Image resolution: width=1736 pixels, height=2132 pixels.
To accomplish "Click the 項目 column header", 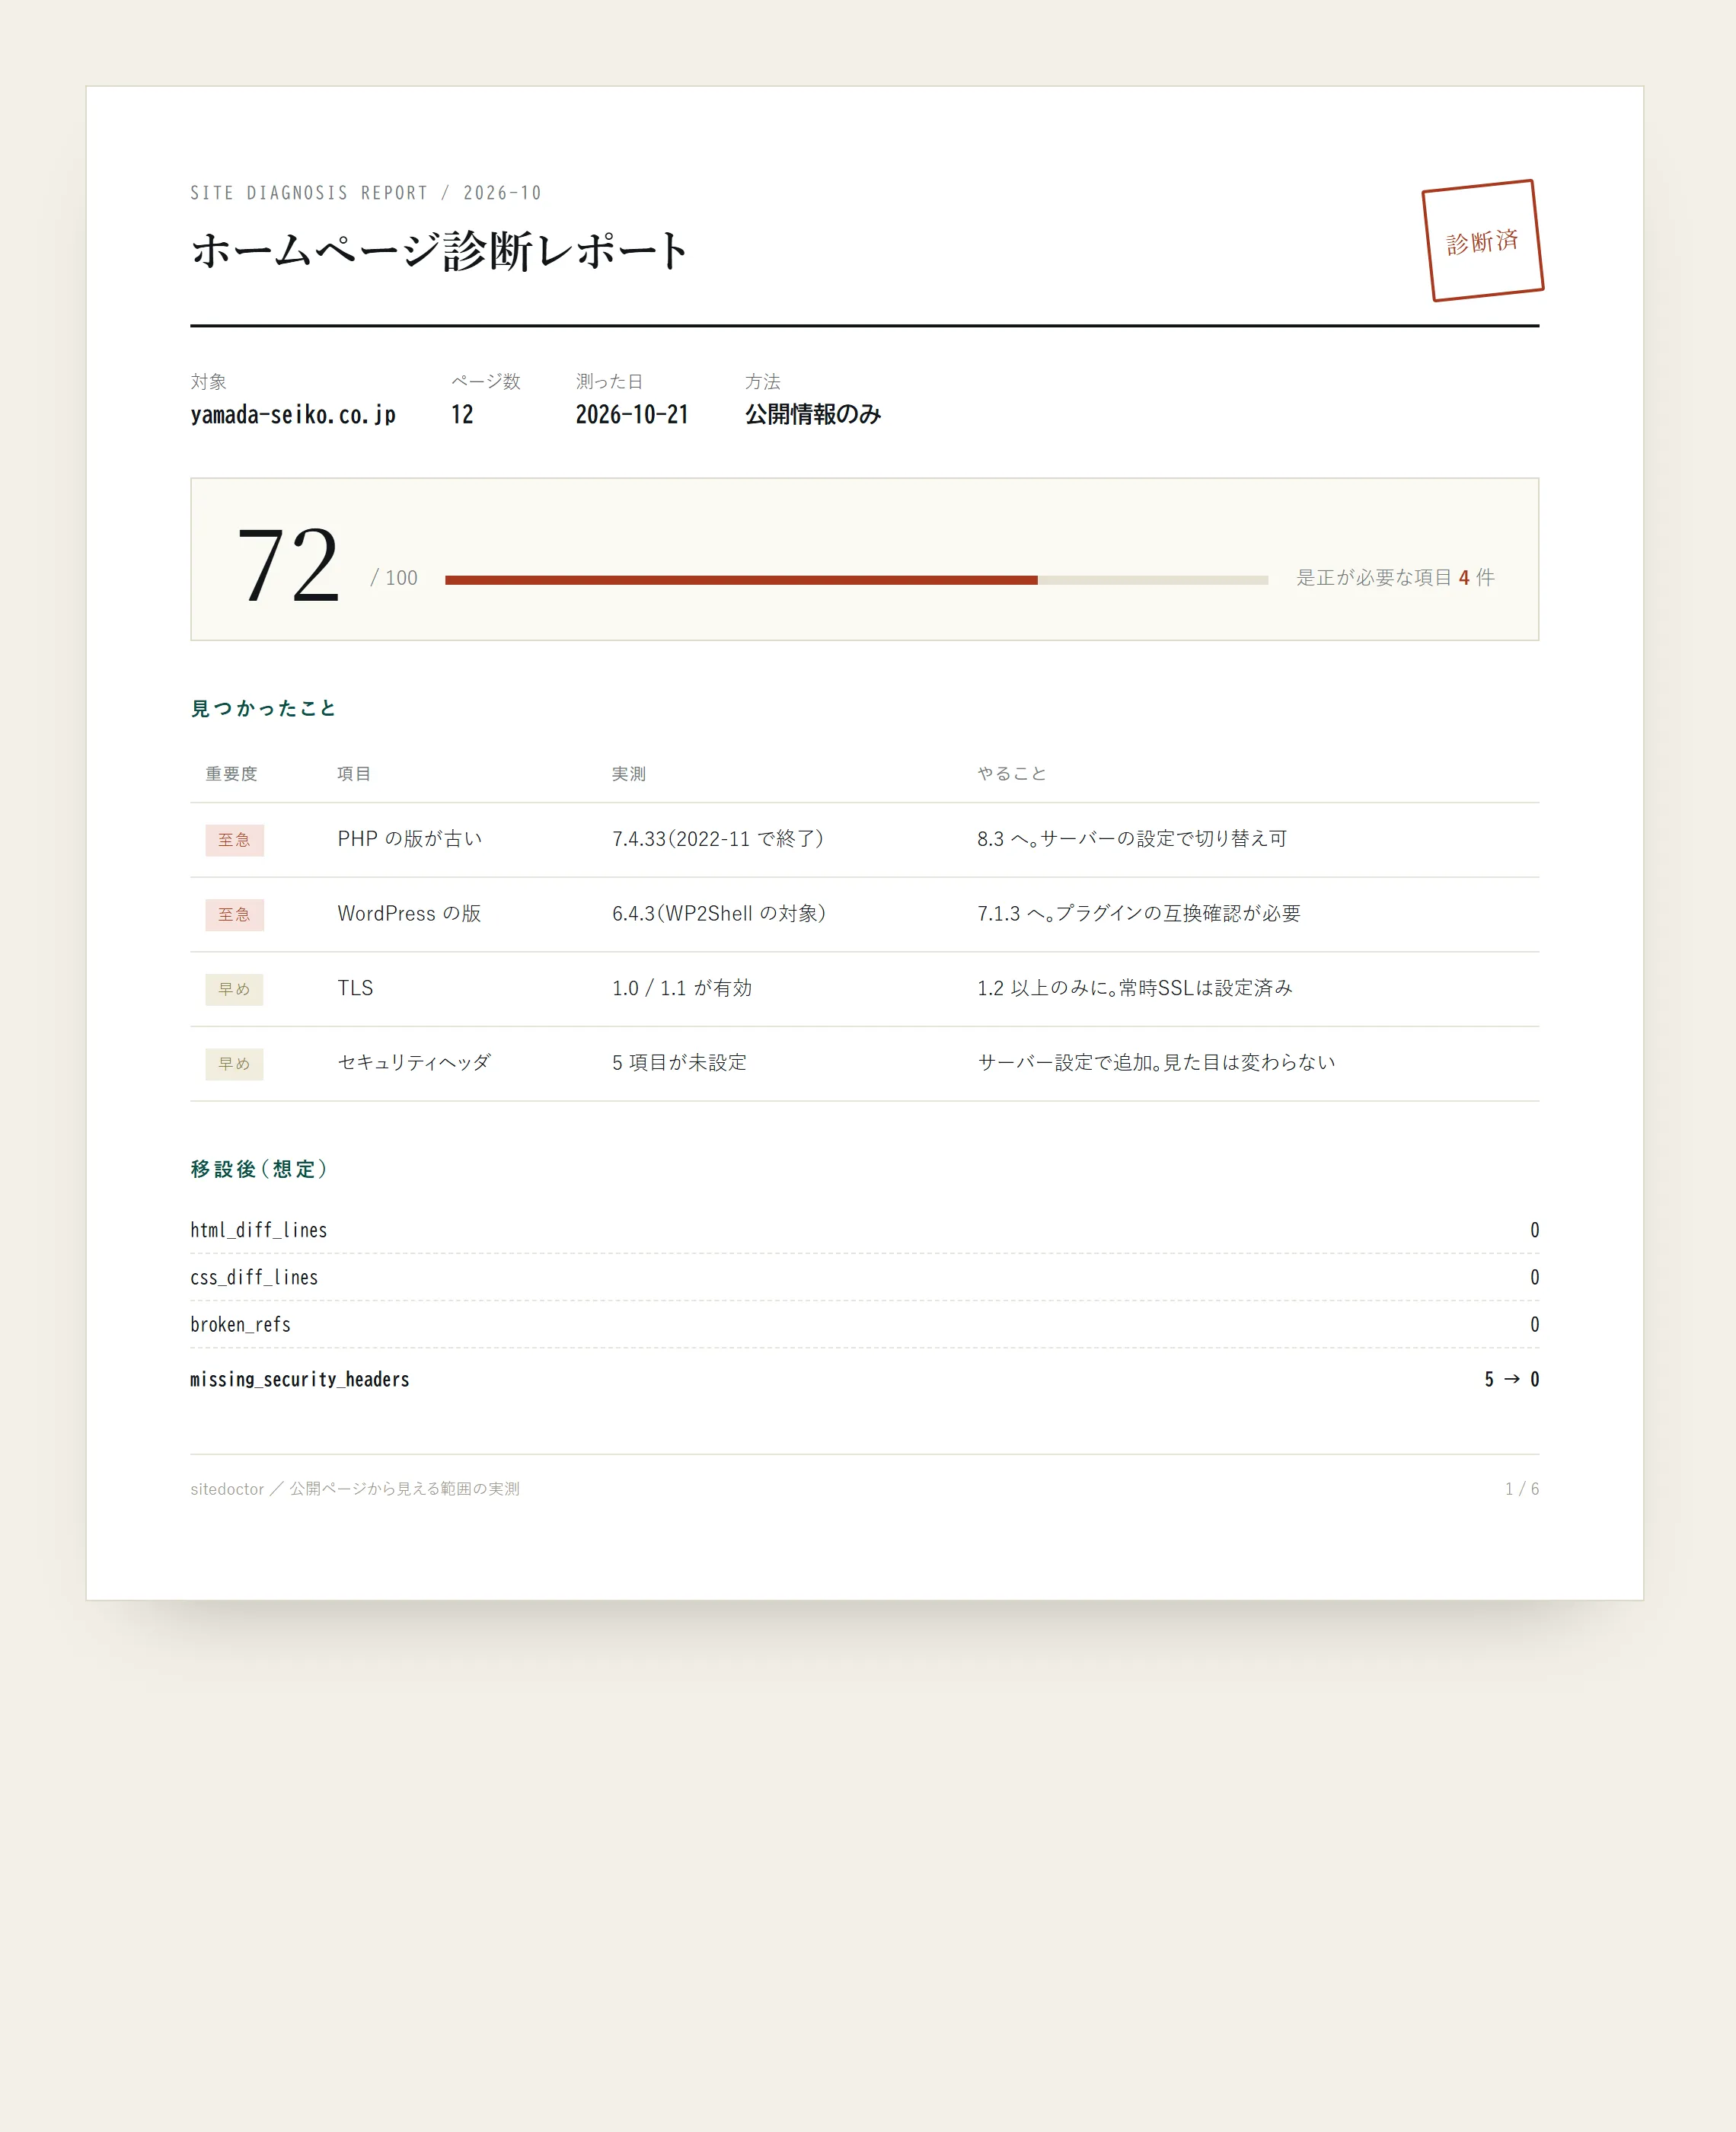I will point(354,773).
